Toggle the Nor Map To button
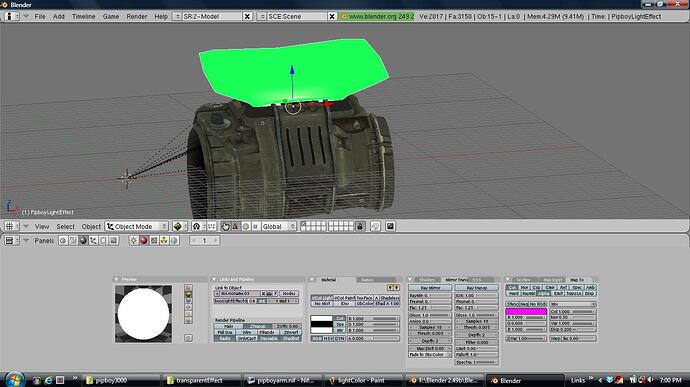Screen dimensions: 690x387 click(x=524, y=287)
